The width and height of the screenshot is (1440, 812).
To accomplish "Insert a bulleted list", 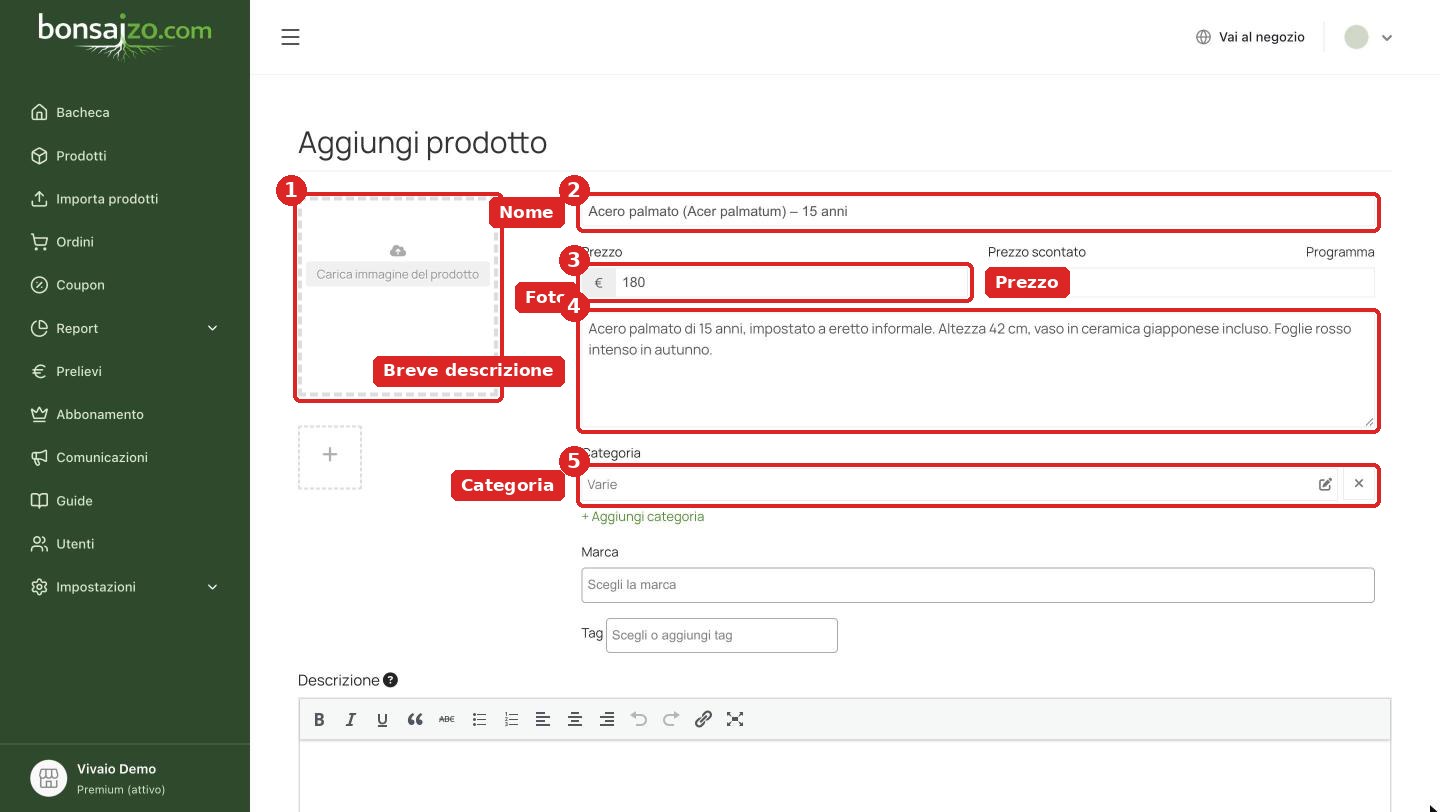I will (479, 719).
